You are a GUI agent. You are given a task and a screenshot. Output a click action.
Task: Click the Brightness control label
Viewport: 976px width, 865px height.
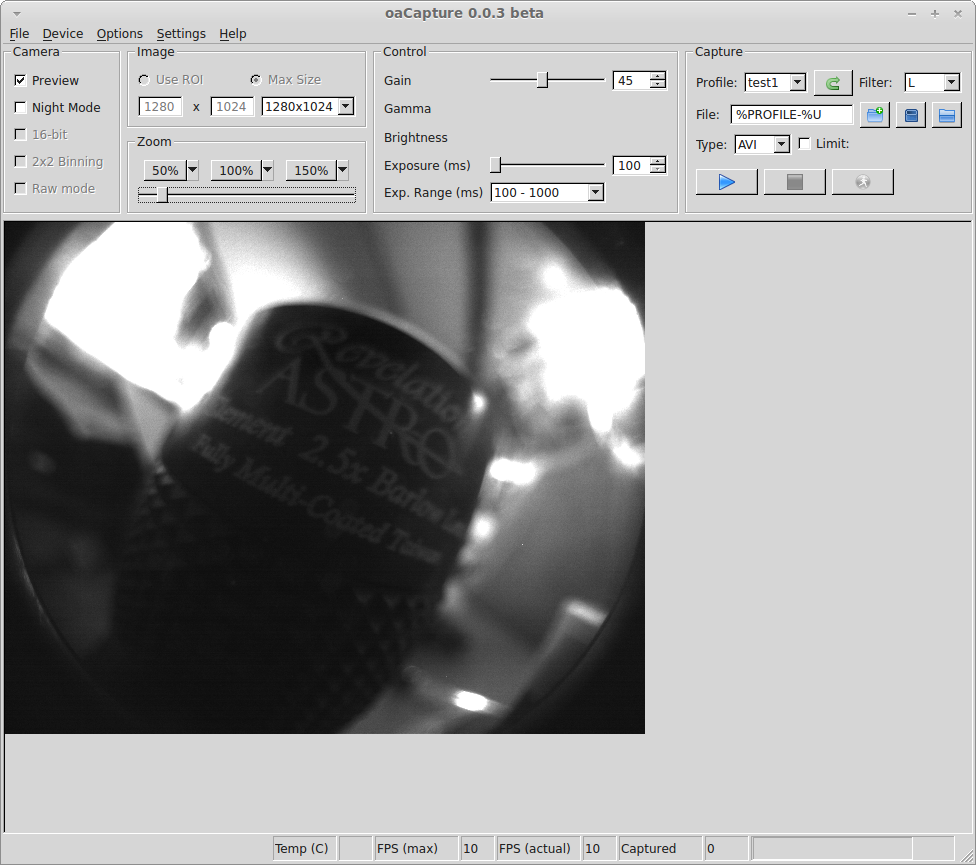click(x=416, y=138)
